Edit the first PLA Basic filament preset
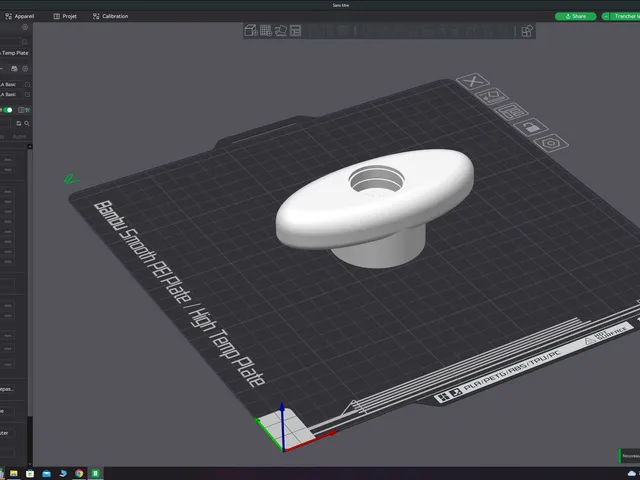 (x=27, y=84)
